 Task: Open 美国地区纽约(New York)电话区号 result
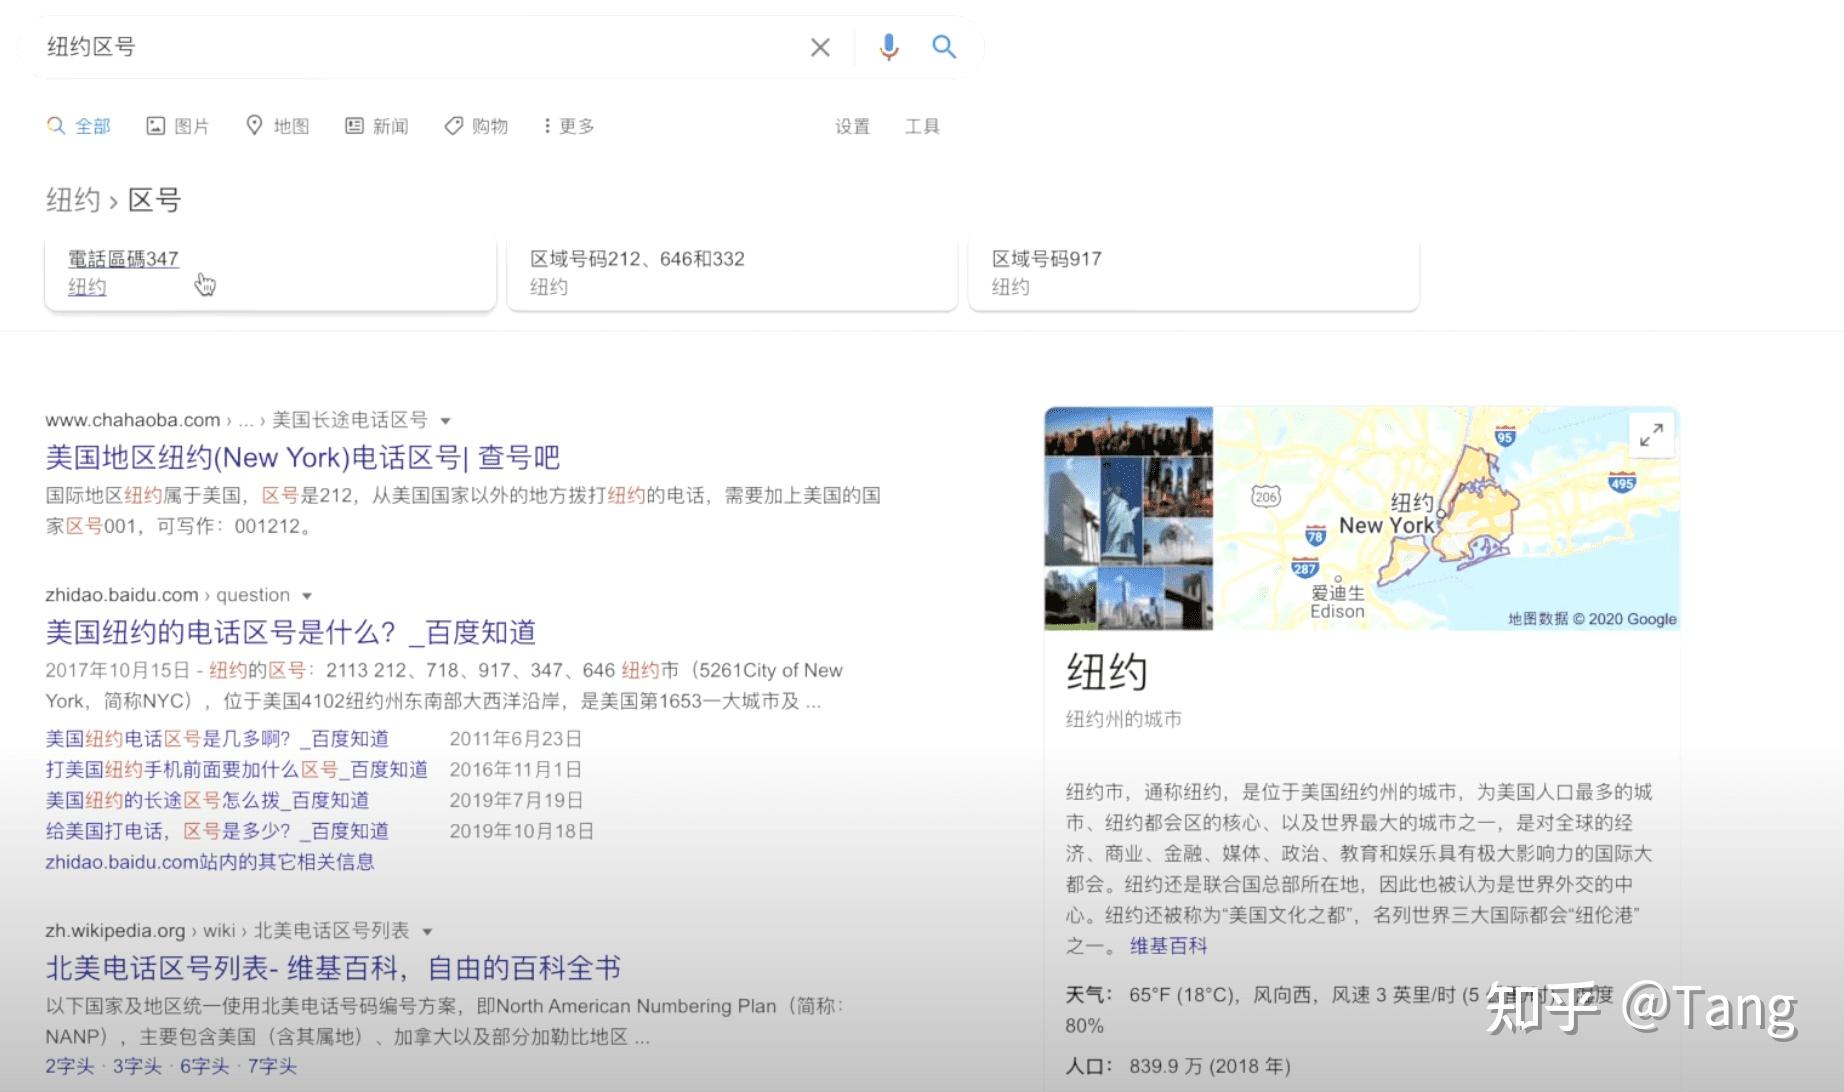click(x=302, y=458)
